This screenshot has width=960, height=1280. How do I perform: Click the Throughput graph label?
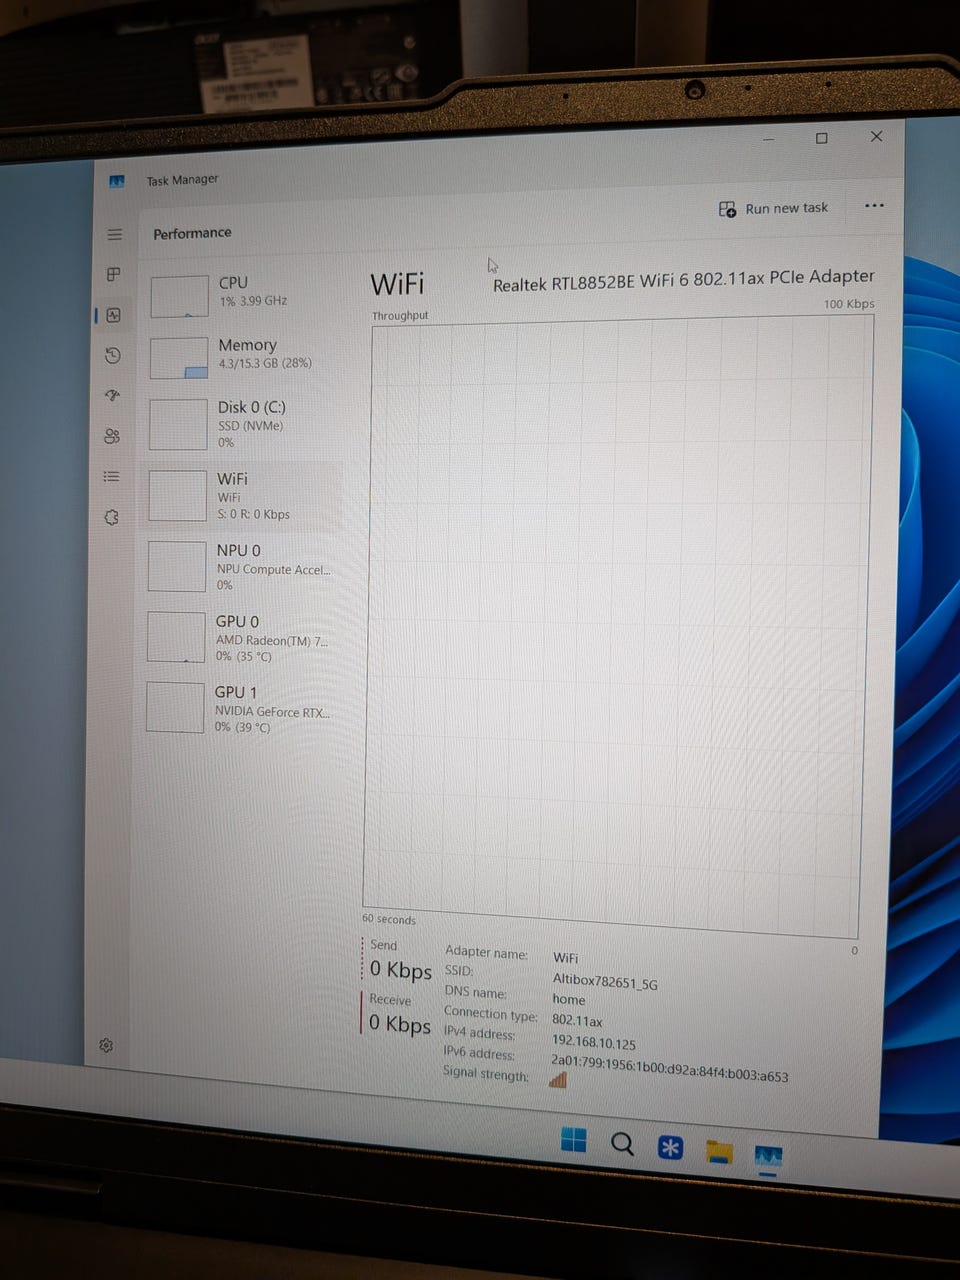pos(400,315)
